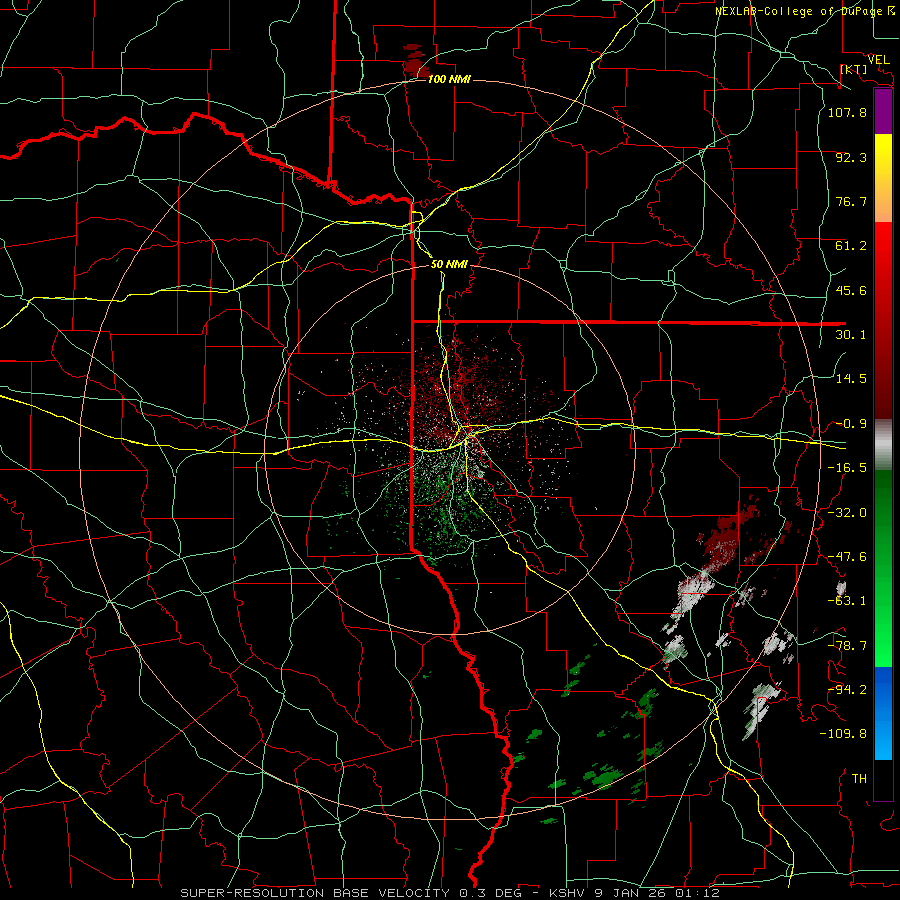Click the -63.1 velocity scale value
Screen dimensions: 900x900
[x=847, y=601]
